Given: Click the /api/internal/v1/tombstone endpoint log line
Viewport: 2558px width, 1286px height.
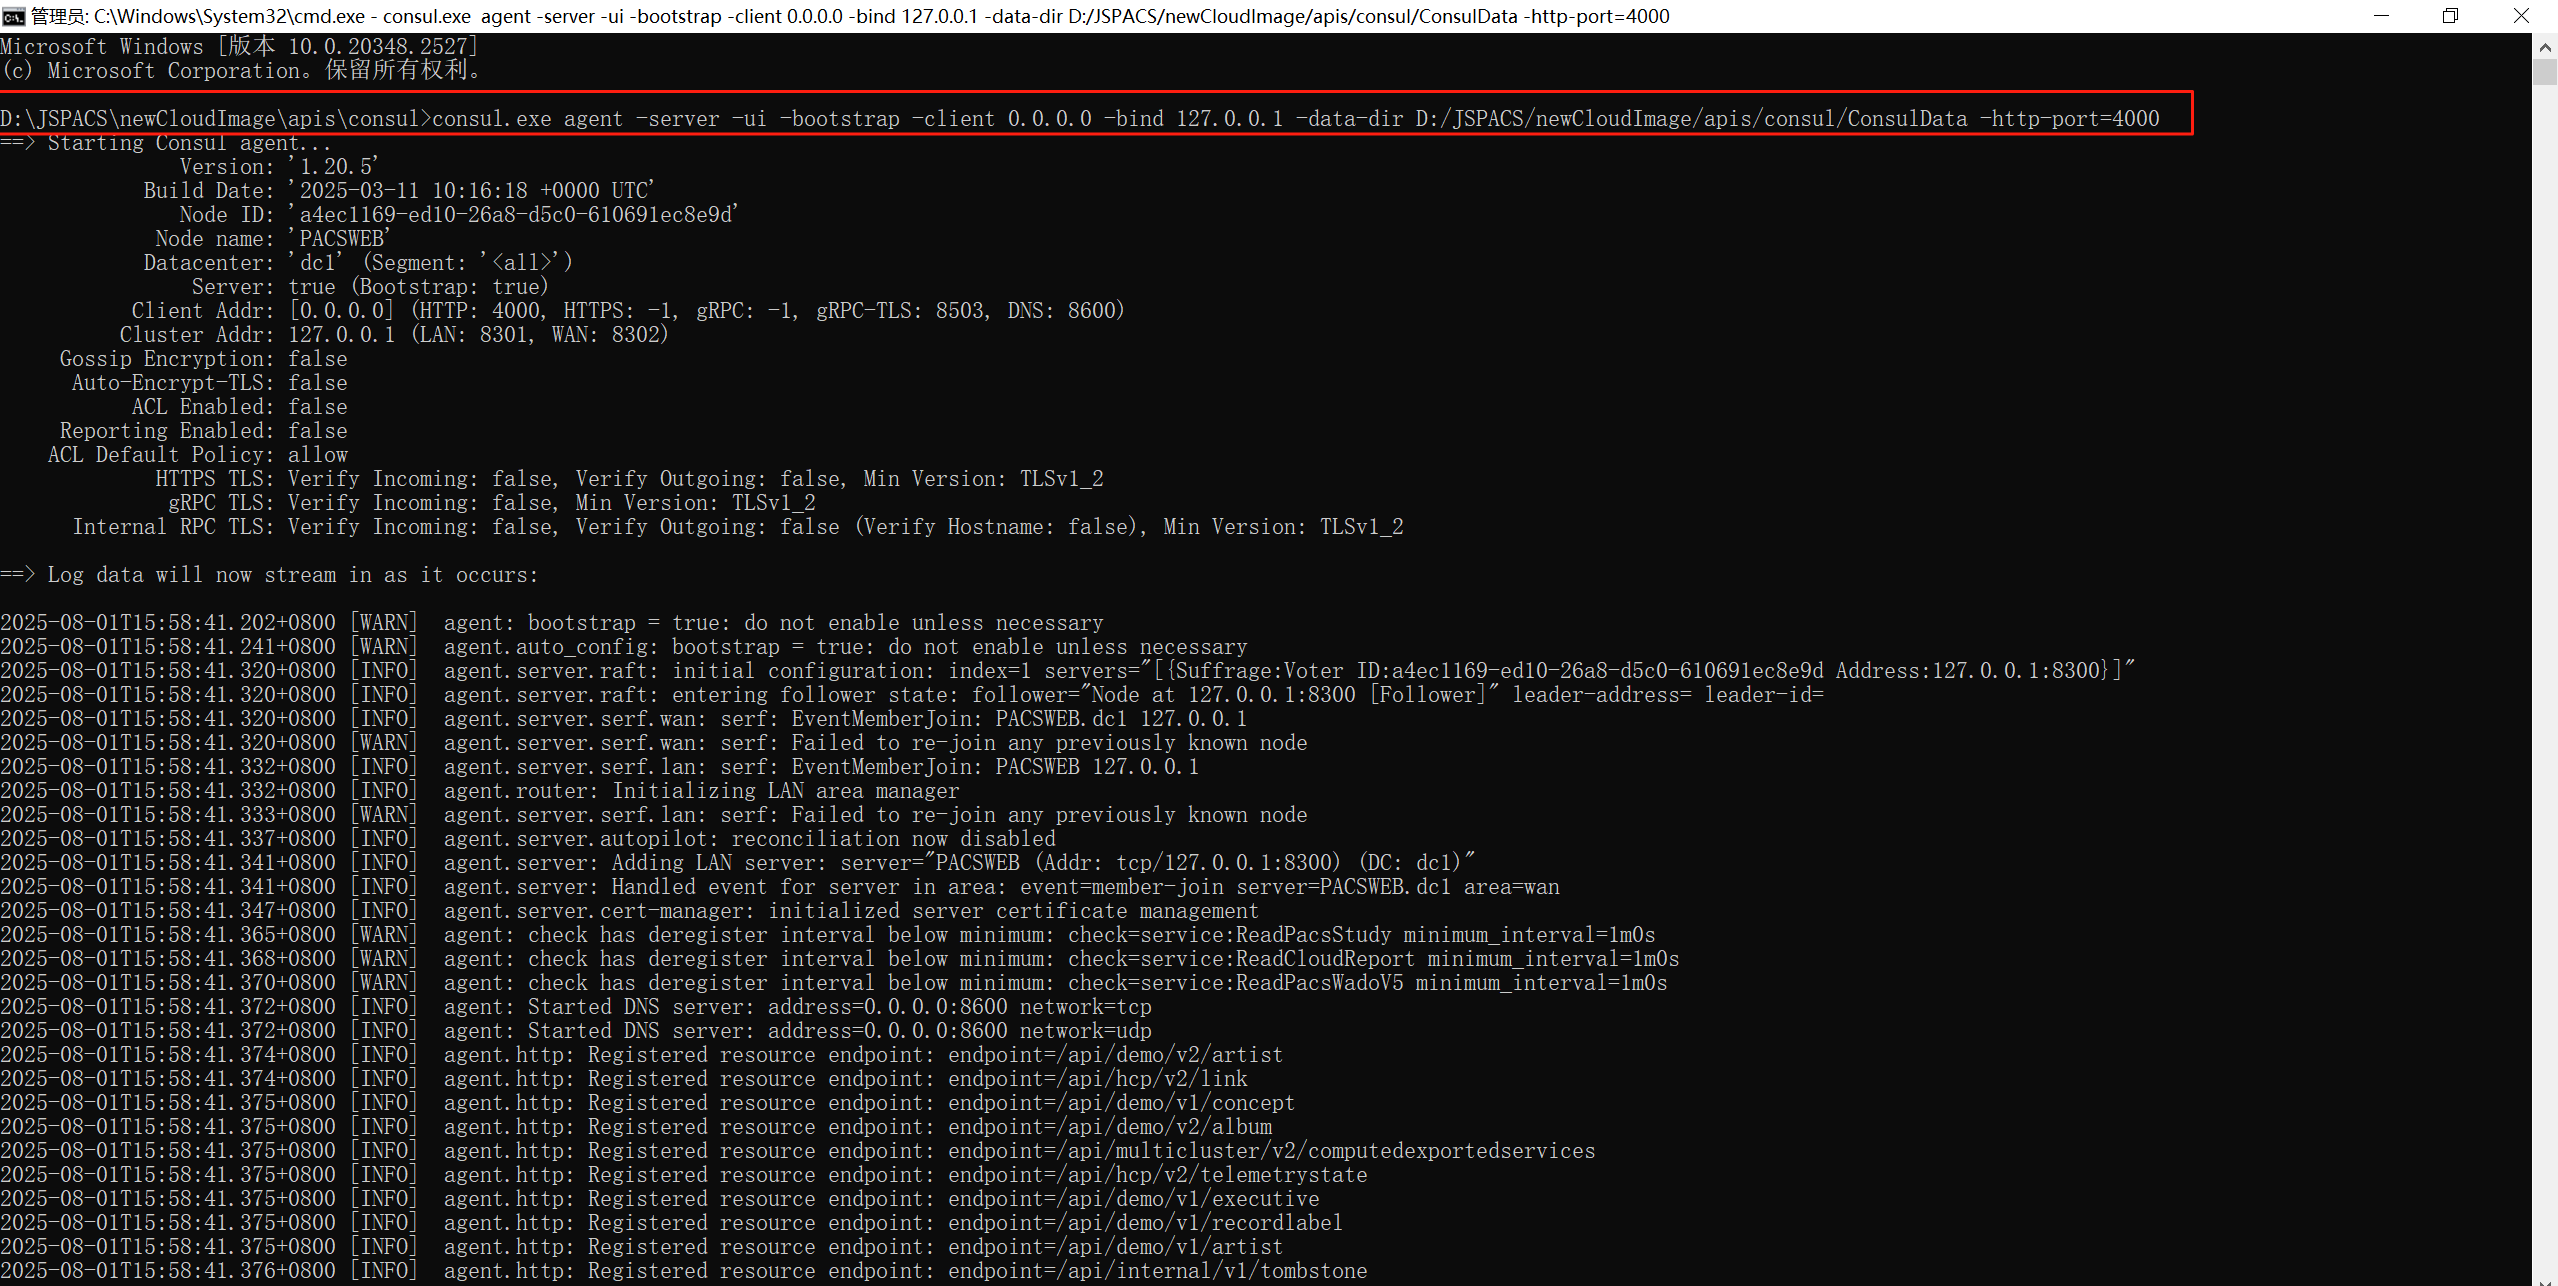Looking at the screenshot, I should click(x=684, y=1271).
